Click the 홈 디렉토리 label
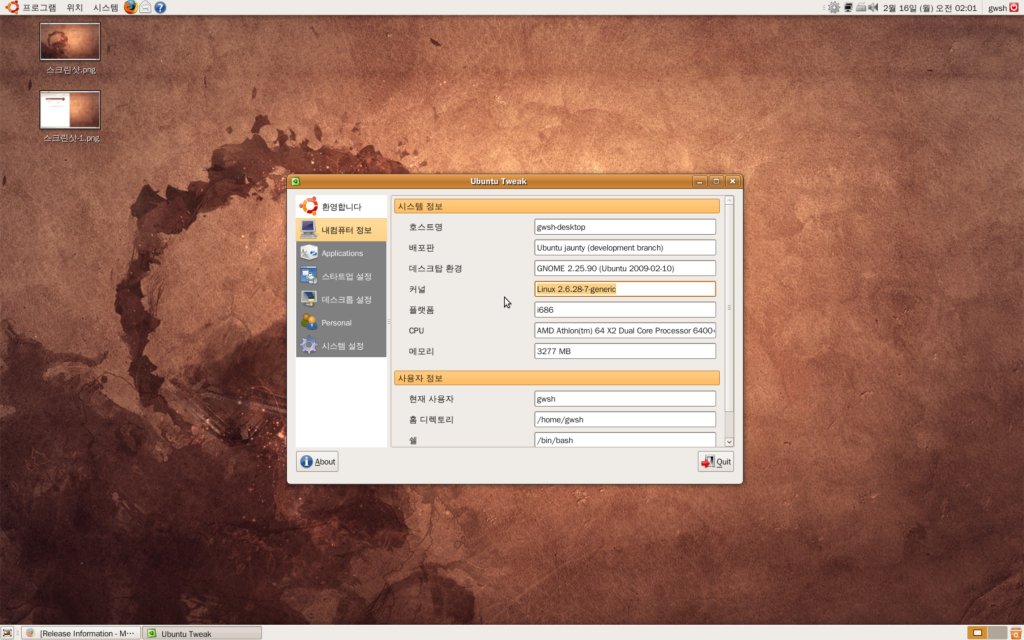This screenshot has width=1024, height=640. point(431,420)
